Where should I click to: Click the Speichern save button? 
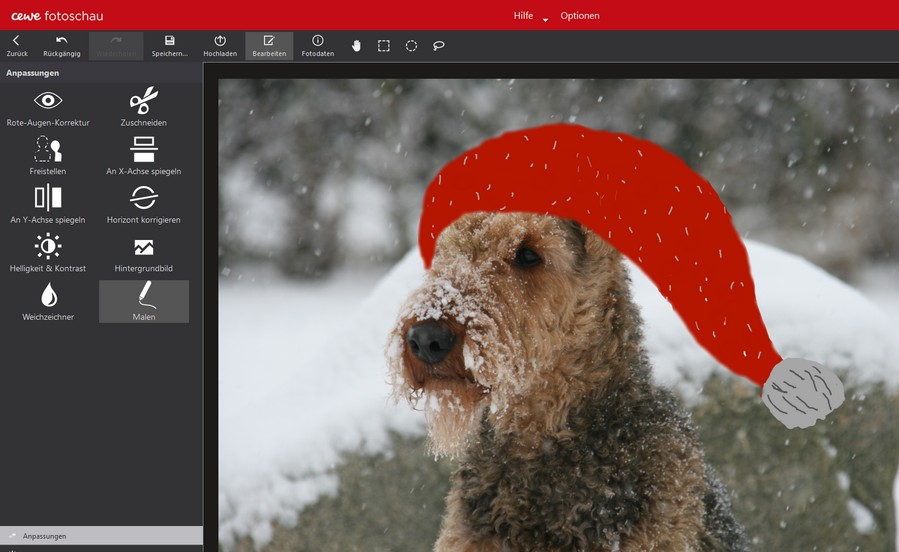[169, 46]
